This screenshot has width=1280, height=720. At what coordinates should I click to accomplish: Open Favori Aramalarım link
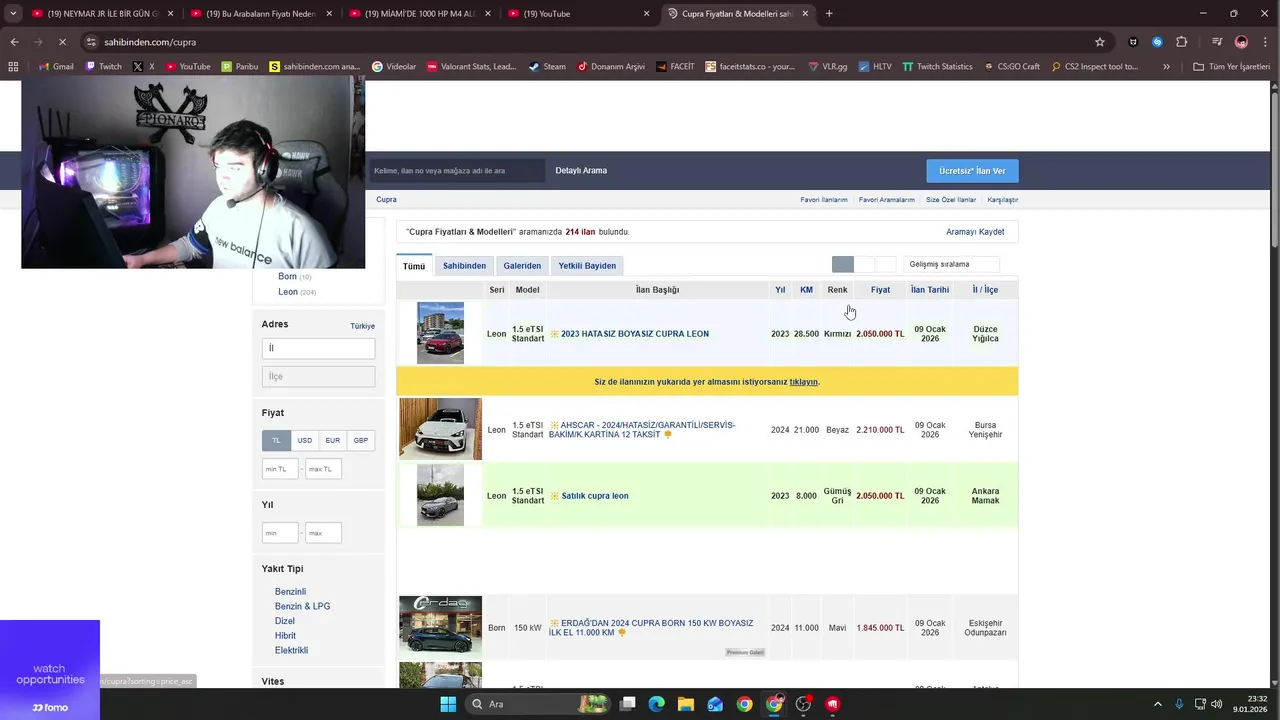(887, 200)
